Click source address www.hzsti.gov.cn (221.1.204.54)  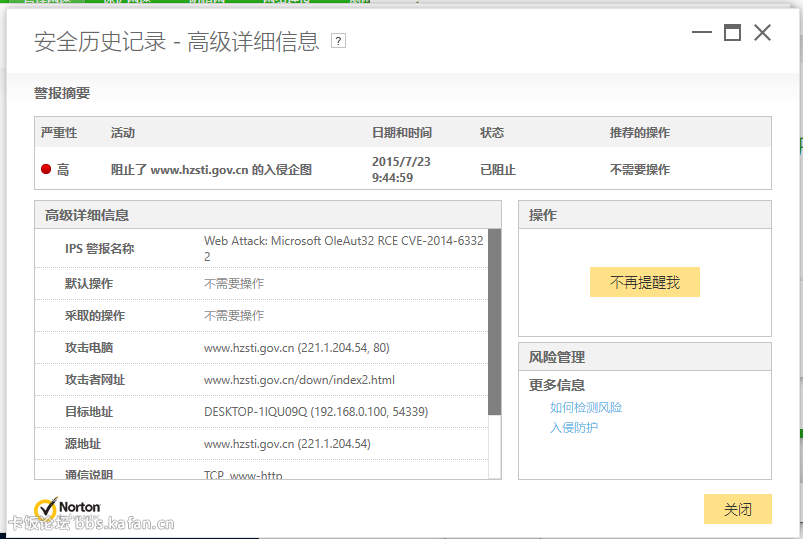tap(287, 444)
